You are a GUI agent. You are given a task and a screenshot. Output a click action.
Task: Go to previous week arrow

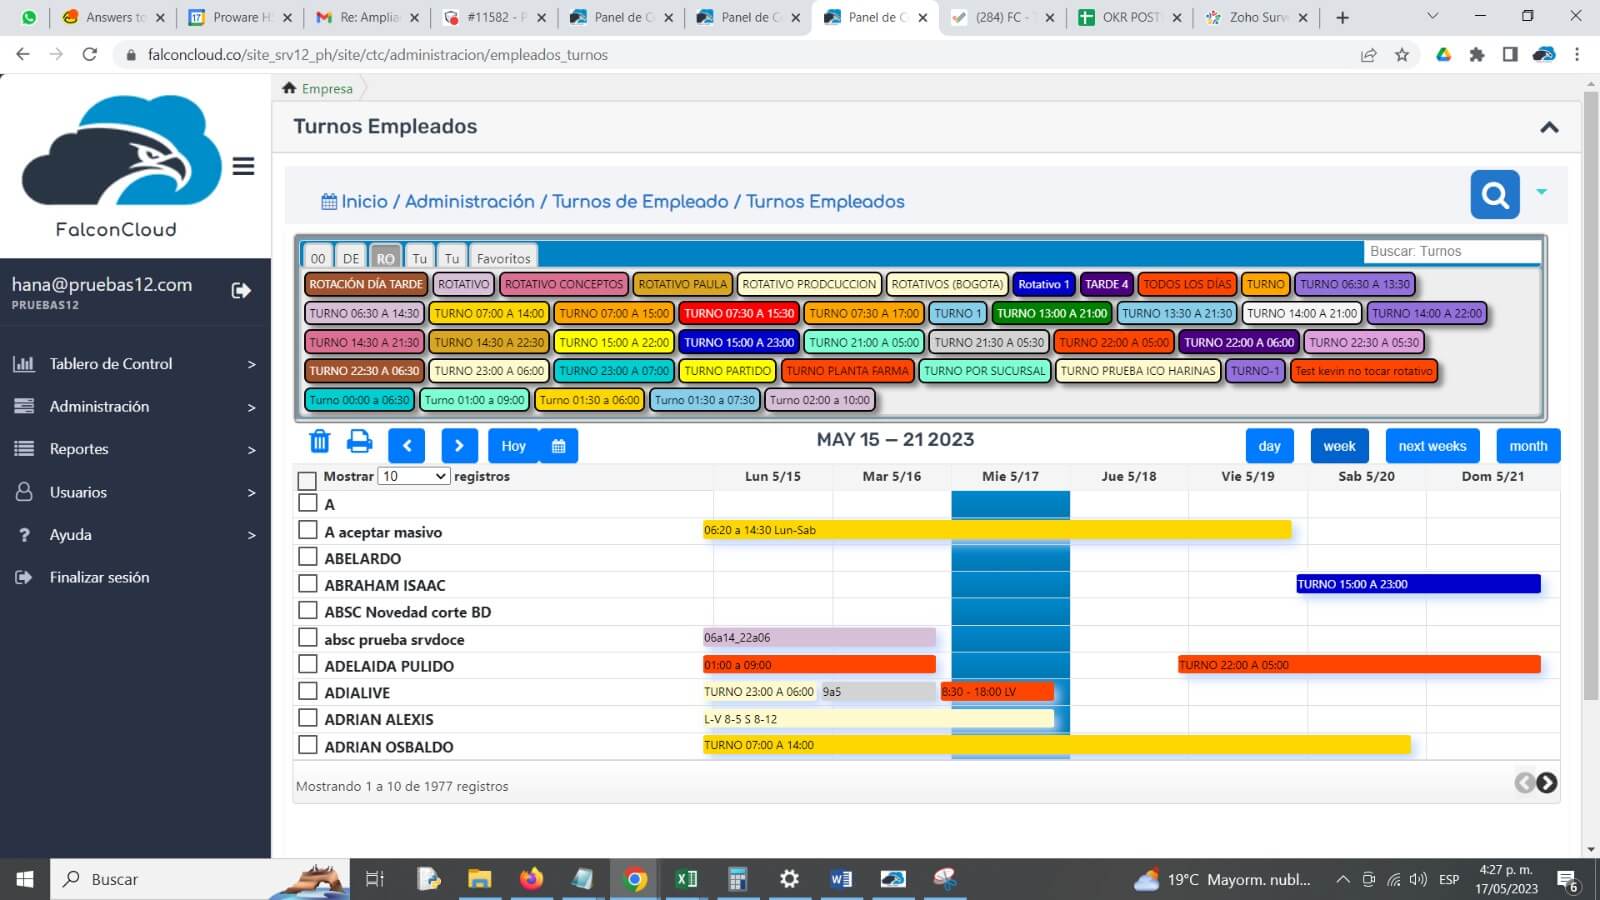click(x=407, y=446)
